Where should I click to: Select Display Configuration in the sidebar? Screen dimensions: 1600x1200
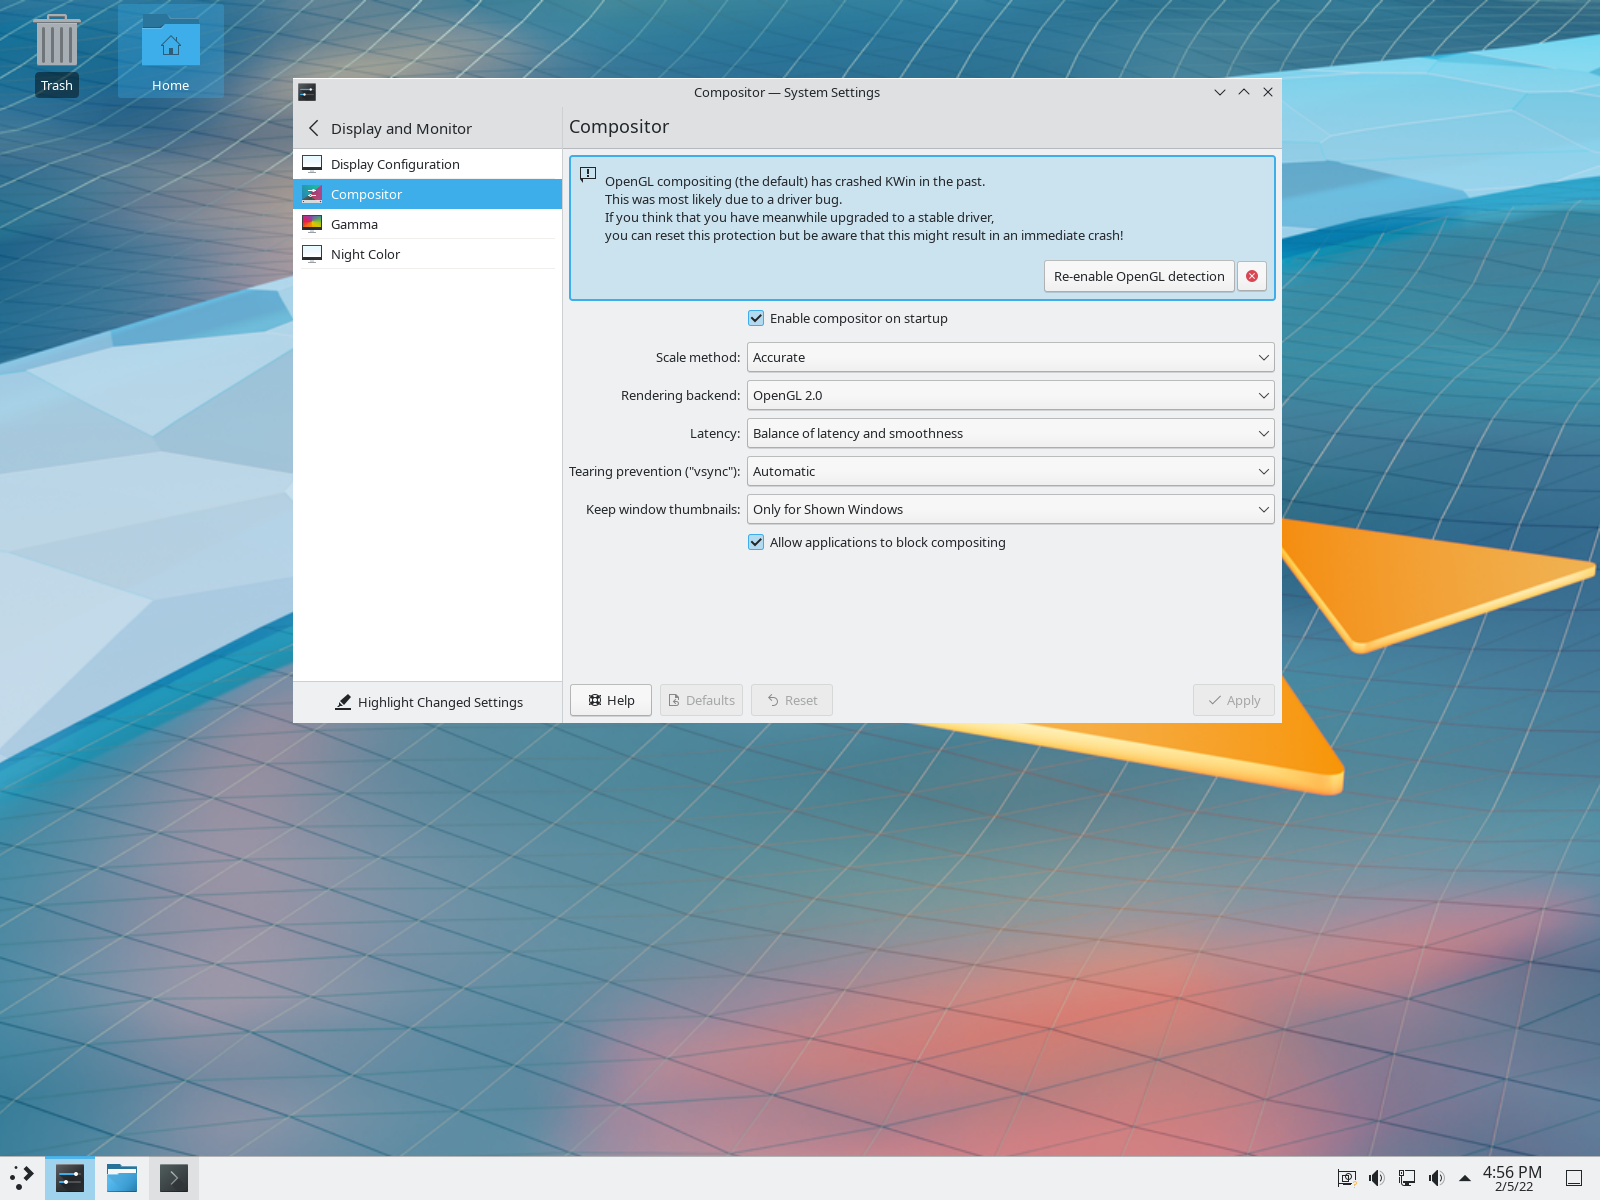pyautogui.click(x=427, y=164)
